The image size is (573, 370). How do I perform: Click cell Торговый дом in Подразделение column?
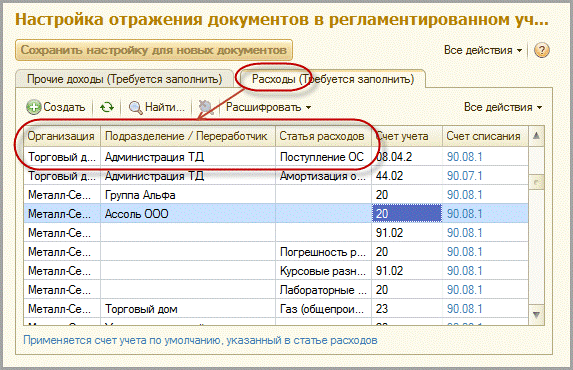click(187, 309)
